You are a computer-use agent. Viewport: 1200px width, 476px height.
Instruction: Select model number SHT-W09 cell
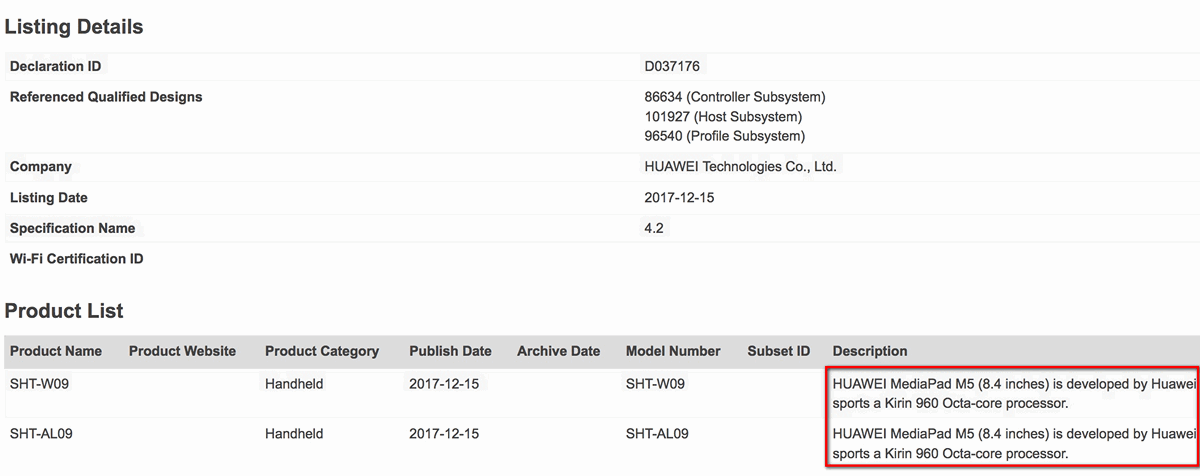tap(656, 384)
